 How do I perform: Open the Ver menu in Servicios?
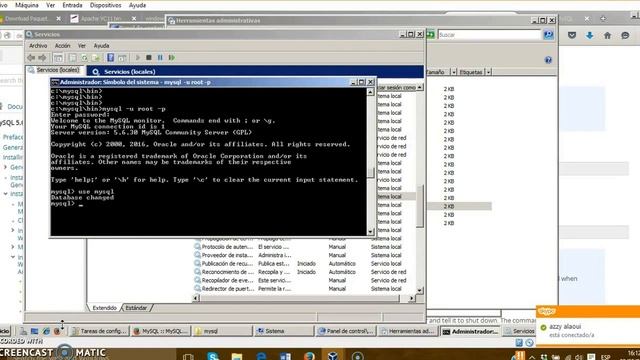tap(82, 46)
